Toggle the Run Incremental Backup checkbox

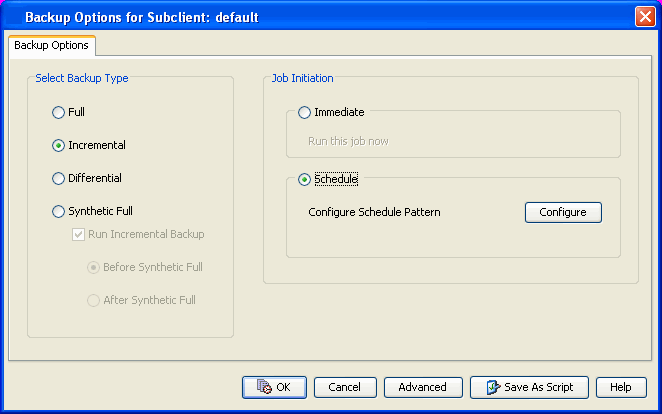(79, 234)
